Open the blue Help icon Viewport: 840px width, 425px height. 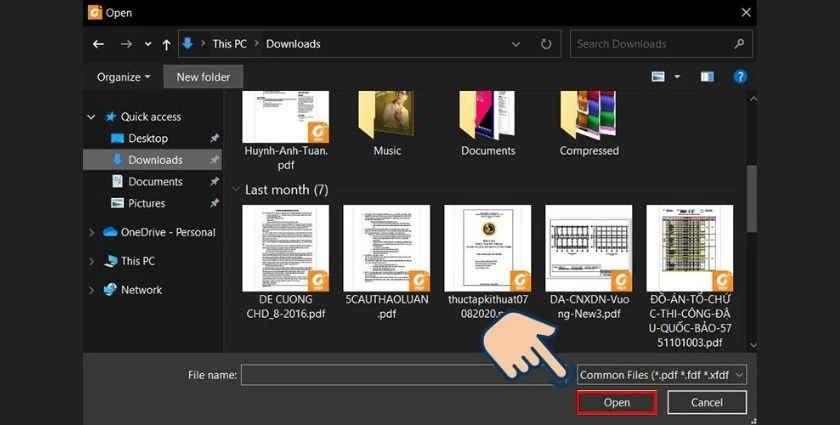740,77
